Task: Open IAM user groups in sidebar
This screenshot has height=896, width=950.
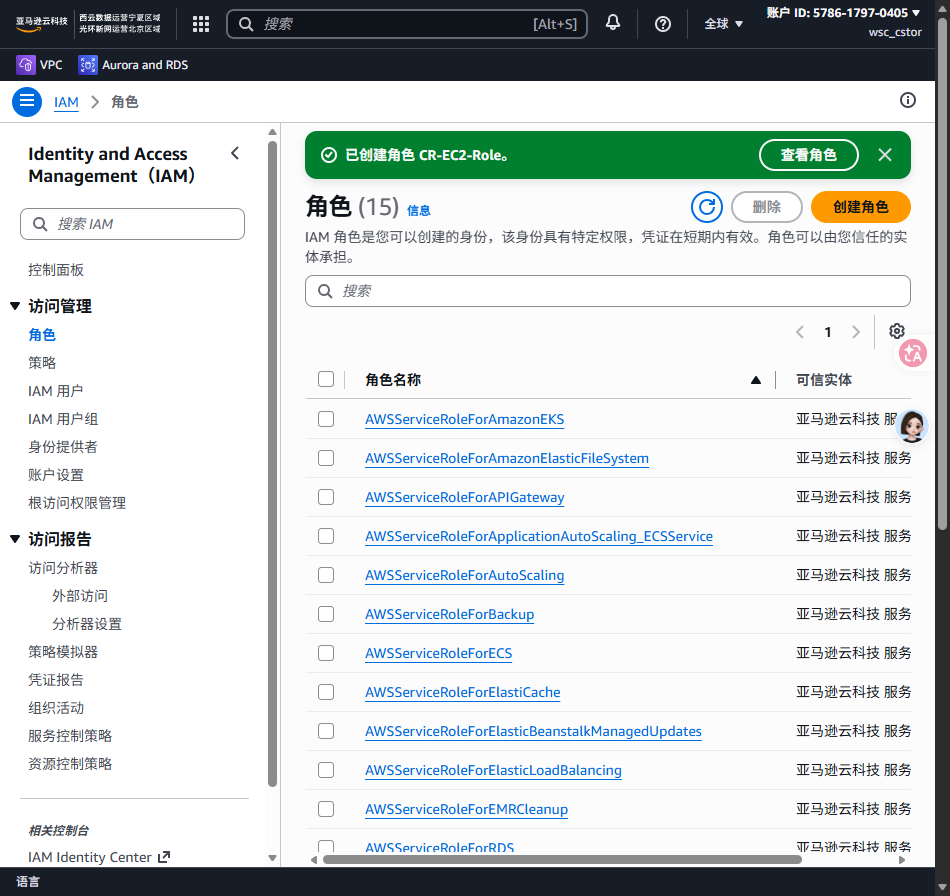Action: point(63,419)
